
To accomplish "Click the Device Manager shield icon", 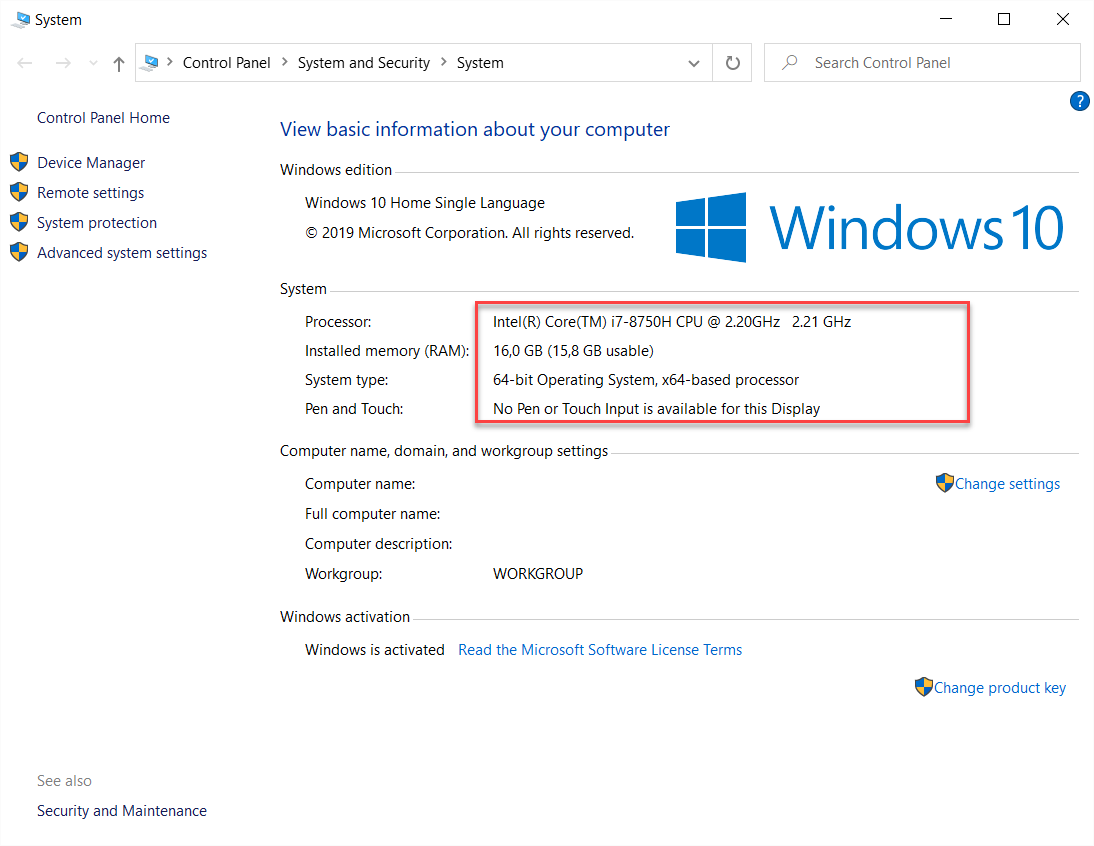I will point(20,162).
